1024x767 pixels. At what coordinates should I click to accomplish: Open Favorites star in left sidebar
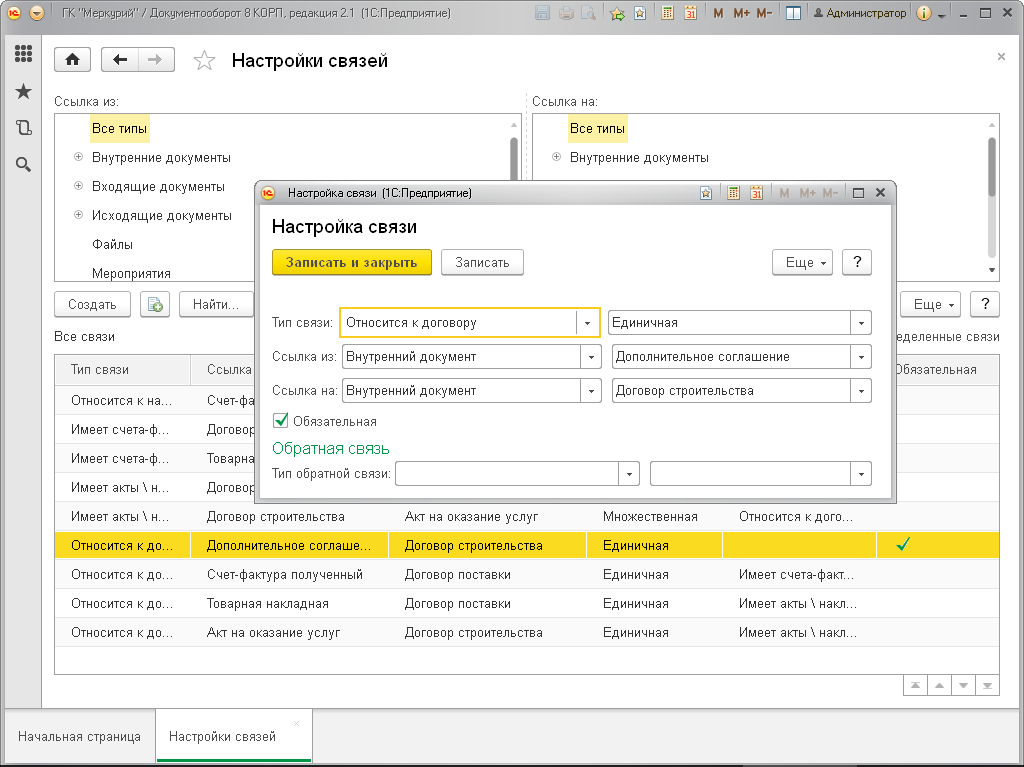click(x=24, y=91)
